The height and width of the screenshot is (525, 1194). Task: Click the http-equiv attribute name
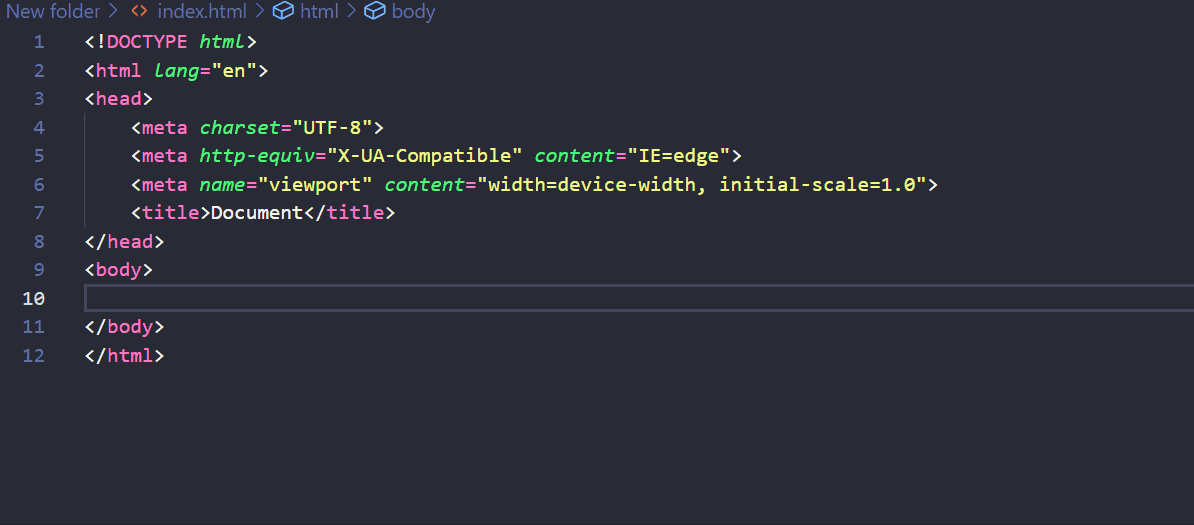257,156
